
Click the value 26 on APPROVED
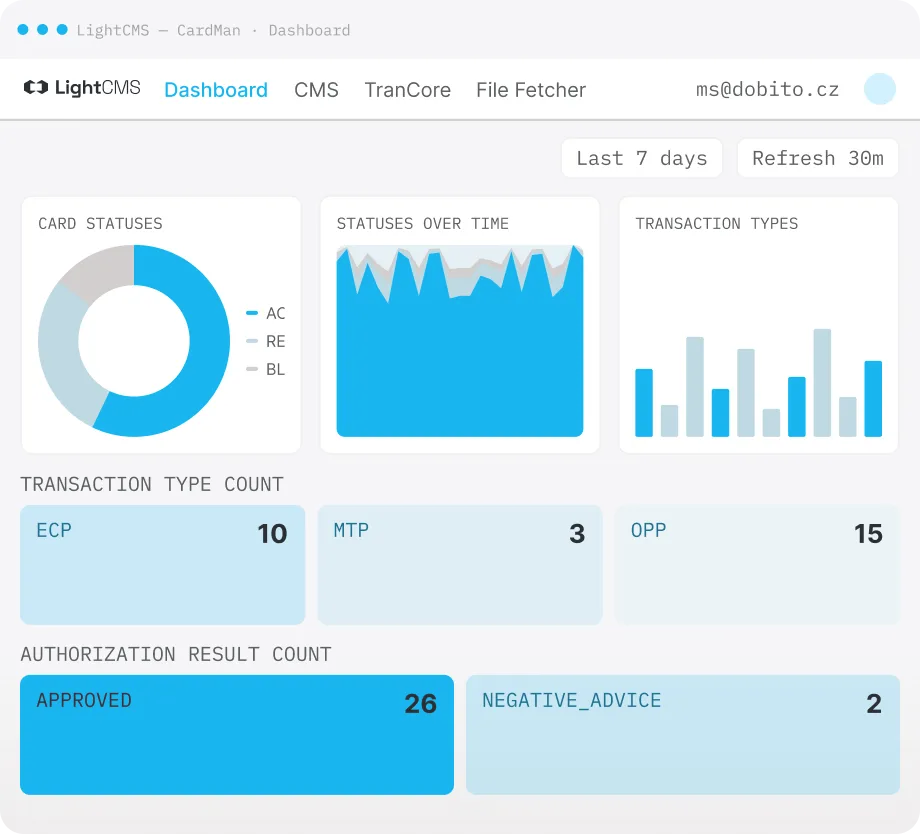421,704
